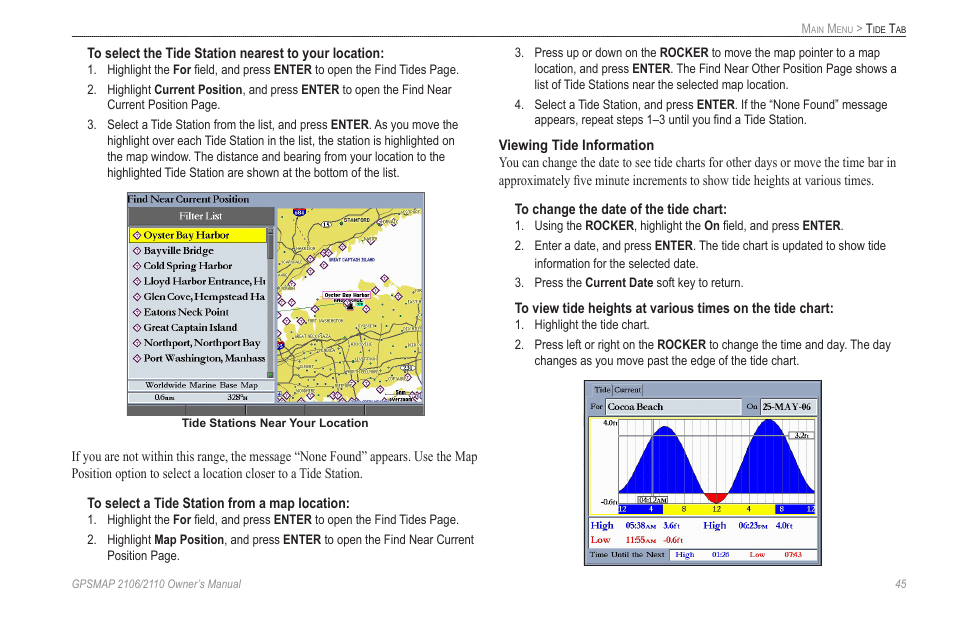Click GPSMAP 2106/2110 Owner's Manual footer
954x621 pixels.
pos(156,584)
